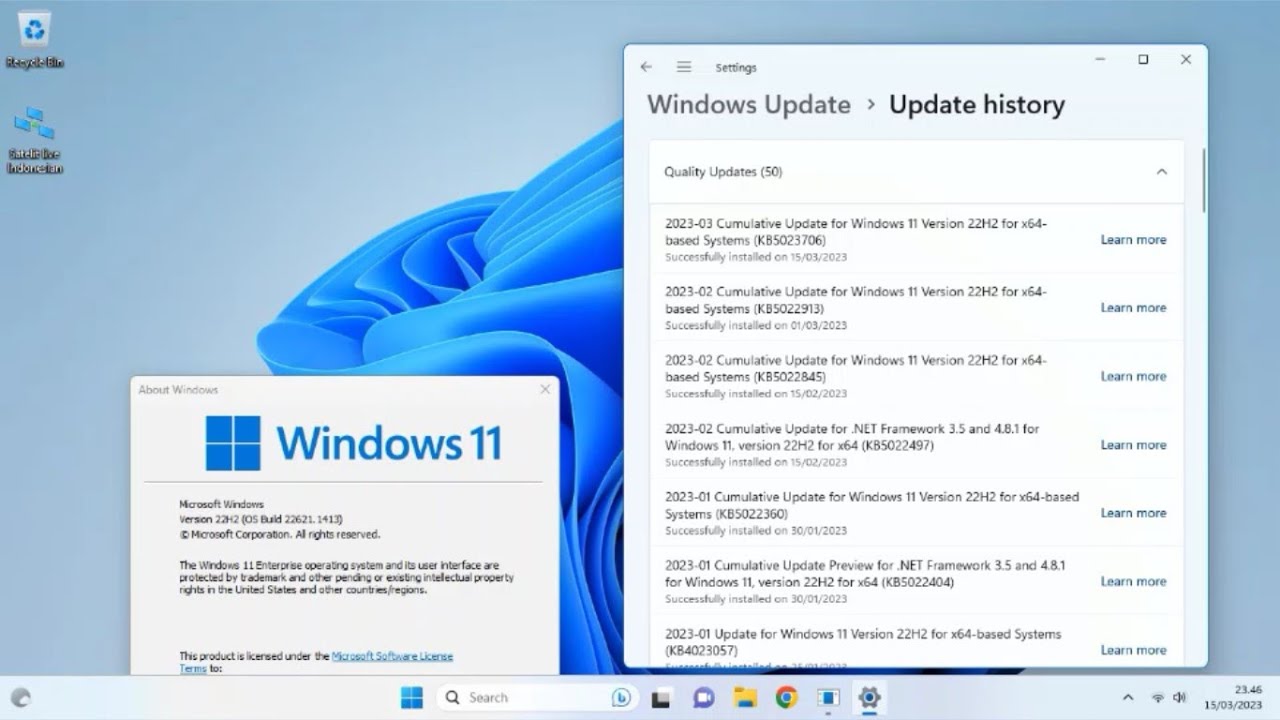Open the volume speaker tray icon
Viewport: 1280px width, 720px height.
click(x=1180, y=698)
